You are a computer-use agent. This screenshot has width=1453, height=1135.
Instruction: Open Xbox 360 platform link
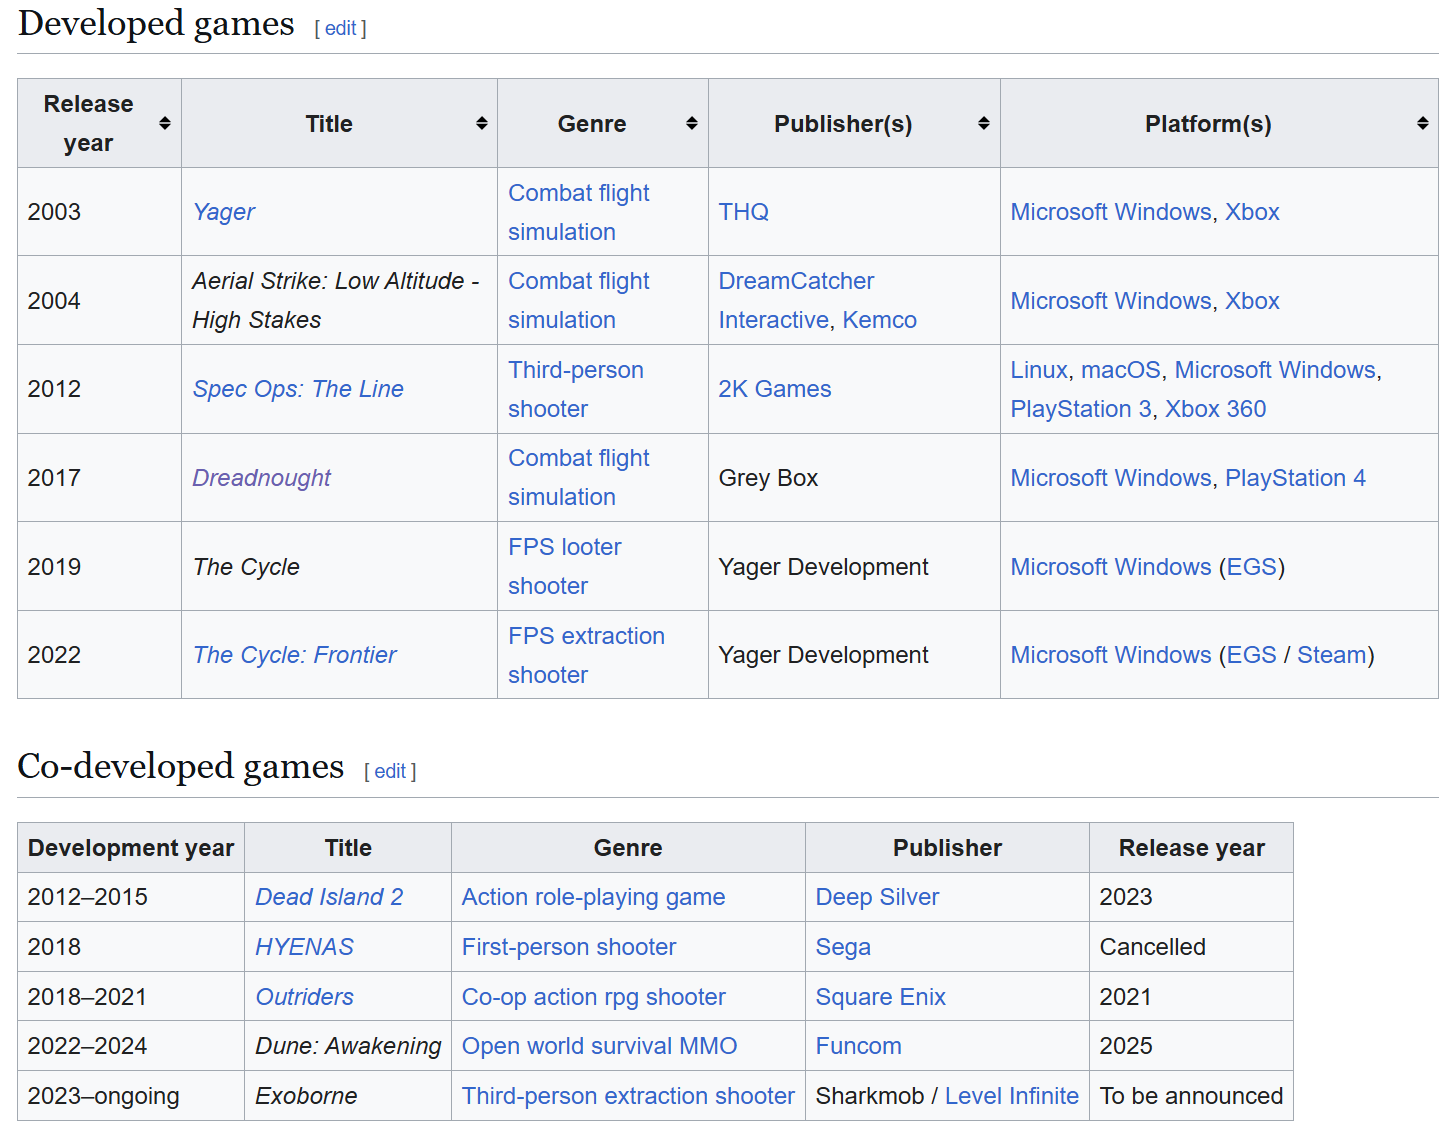(1215, 409)
